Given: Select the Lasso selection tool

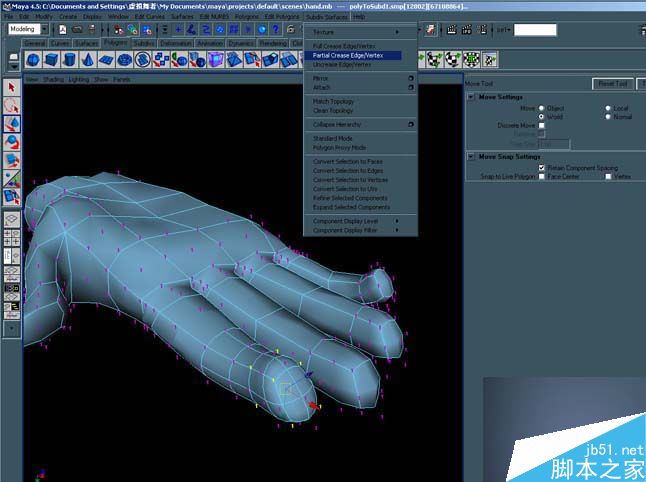Looking at the screenshot, I should click(x=12, y=106).
